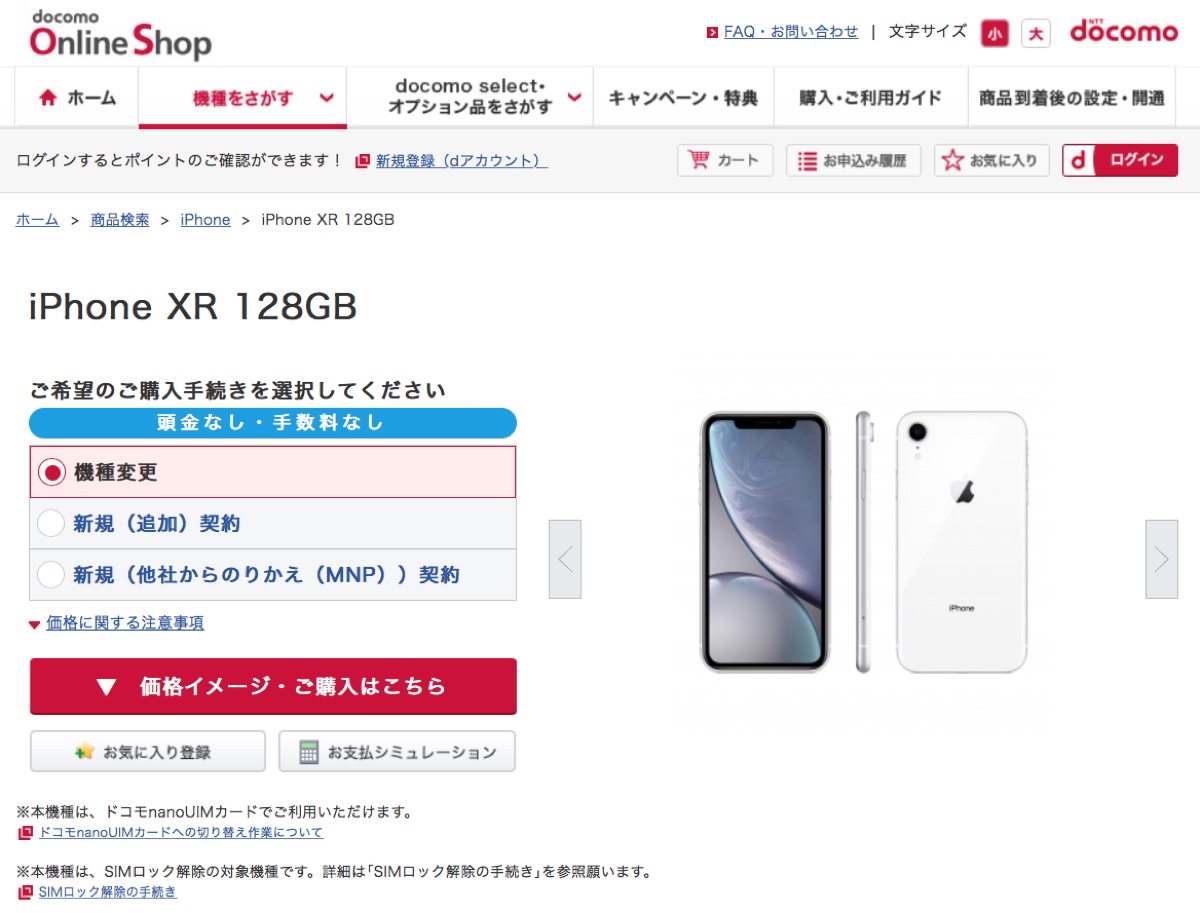Click the home icon in navigation bar

coord(48,98)
